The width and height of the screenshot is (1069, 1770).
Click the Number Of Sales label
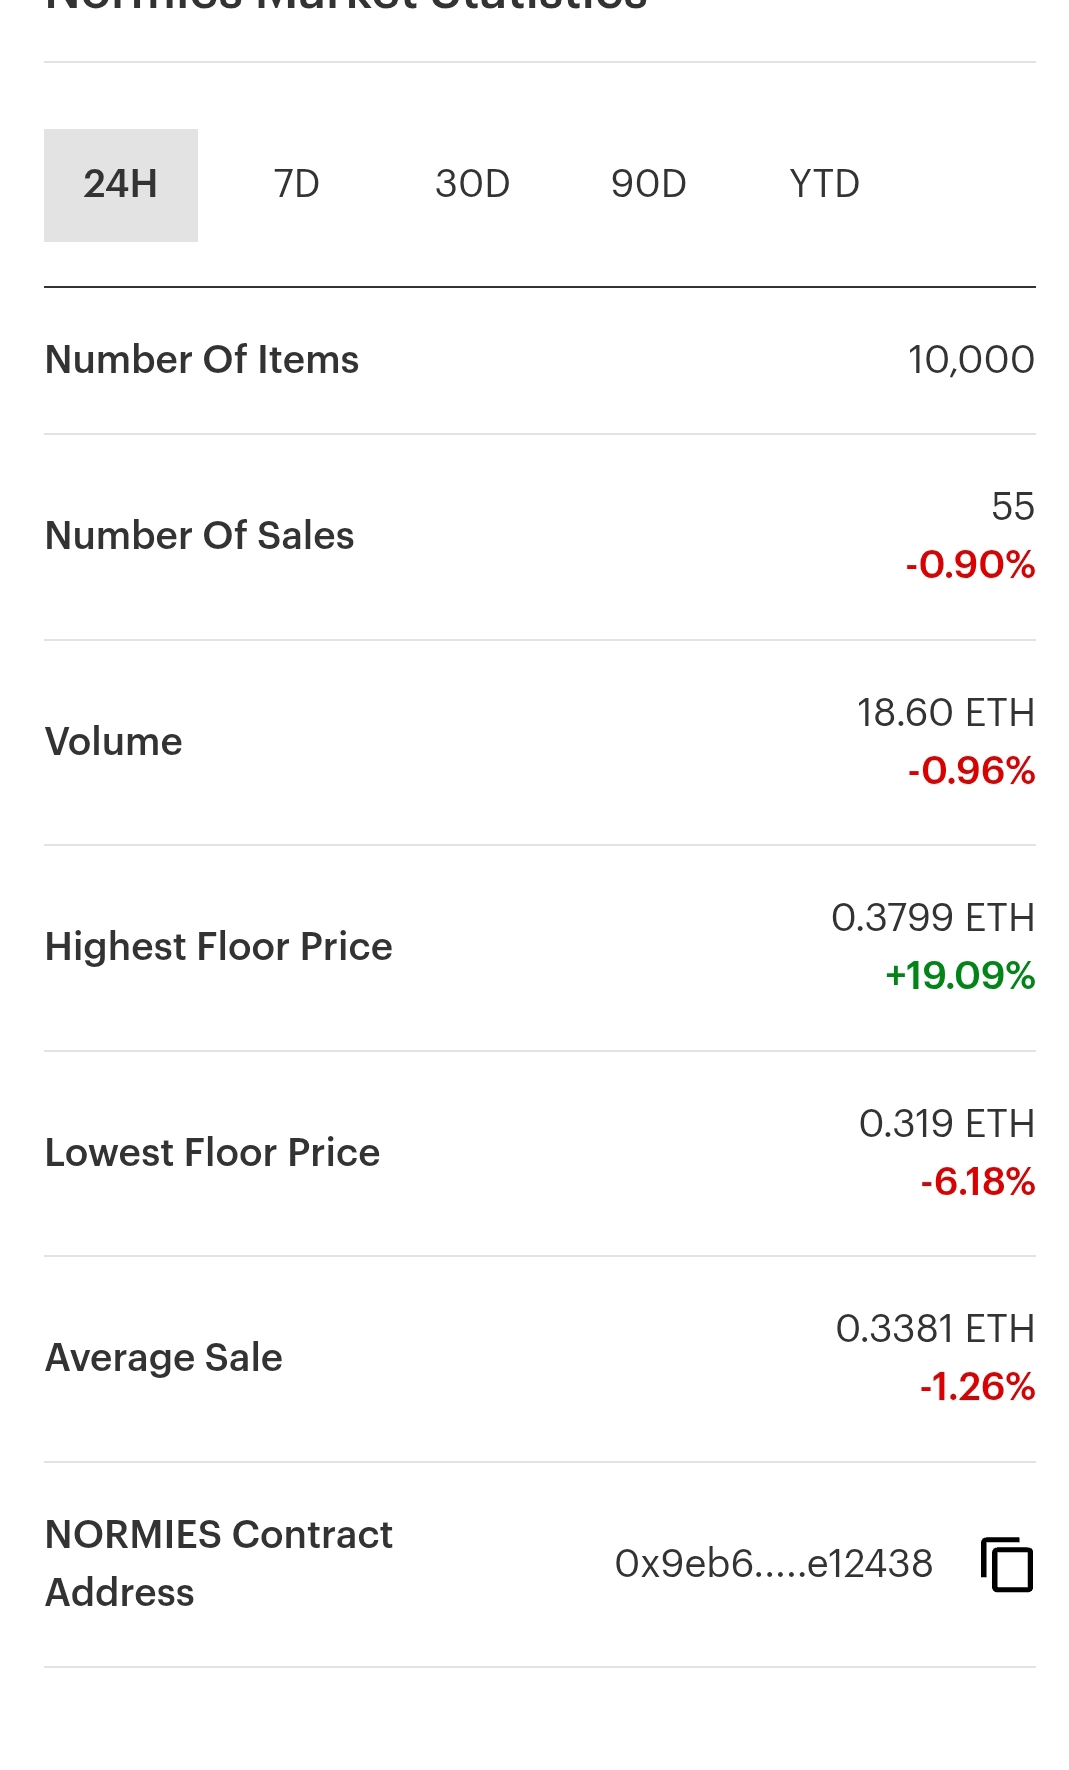pos(200,536)
